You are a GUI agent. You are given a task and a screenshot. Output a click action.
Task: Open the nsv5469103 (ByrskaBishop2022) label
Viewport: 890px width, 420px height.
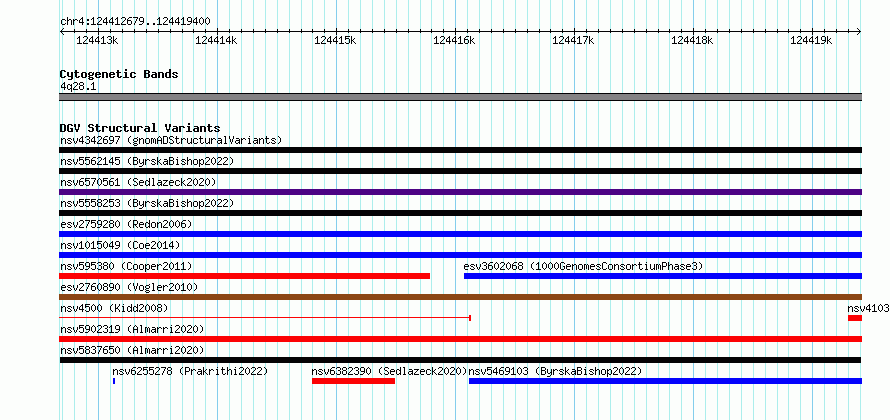555,371
